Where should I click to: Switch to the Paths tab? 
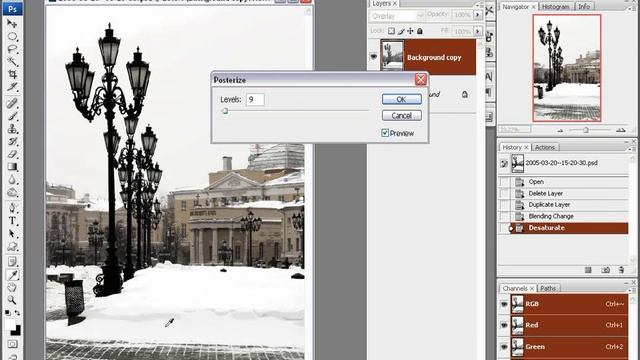(x=548, y=289)
